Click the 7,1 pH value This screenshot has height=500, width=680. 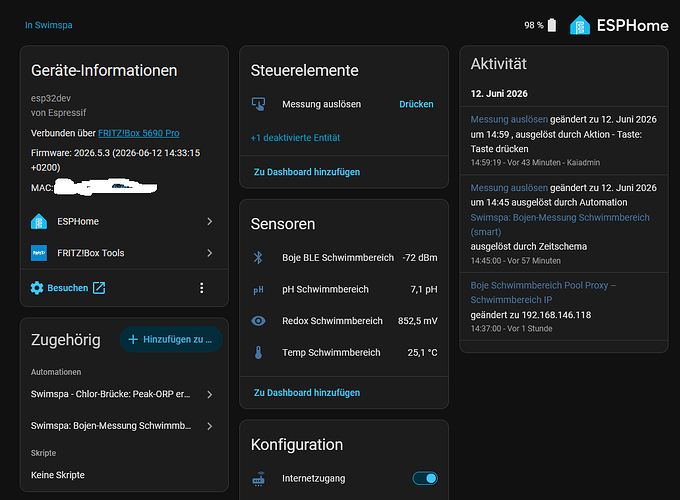click(424, 289)
